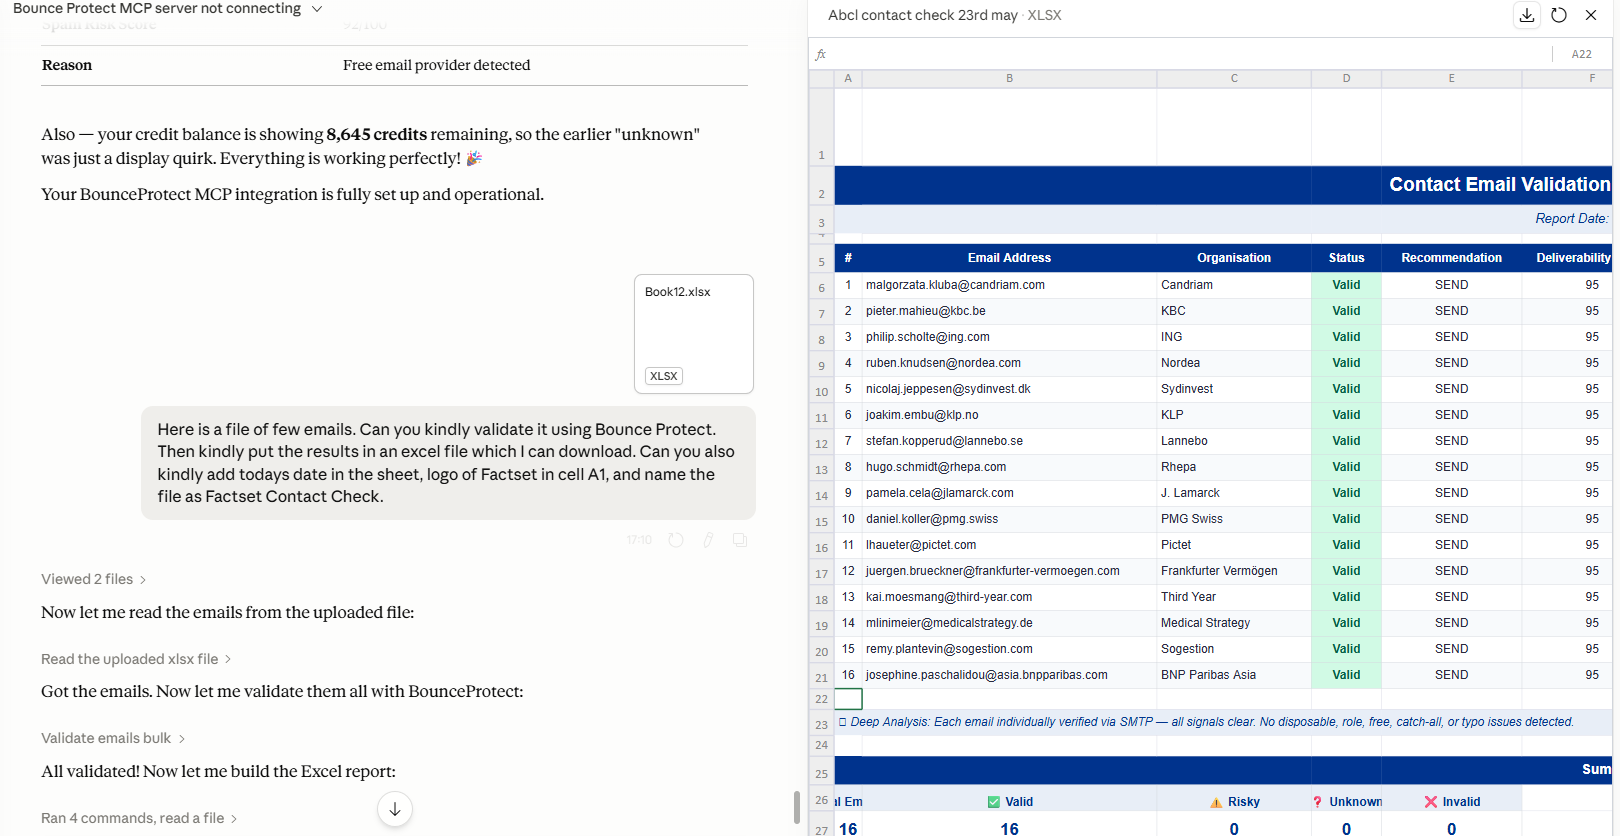The width and height of the screenshot is (1620, 836).
Task: Select row 6 header
Action: point(822,286)
